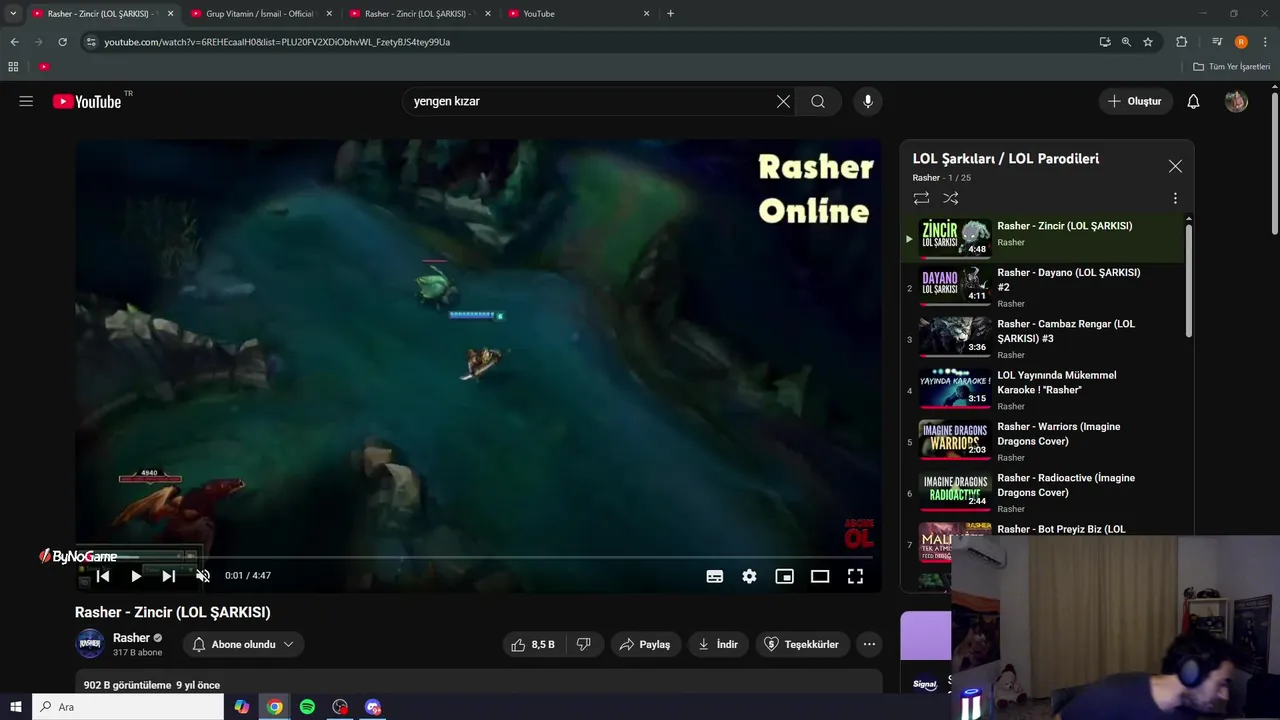1280x720 pixels.
Task: Skip to the next video in player
Action: 169,576
